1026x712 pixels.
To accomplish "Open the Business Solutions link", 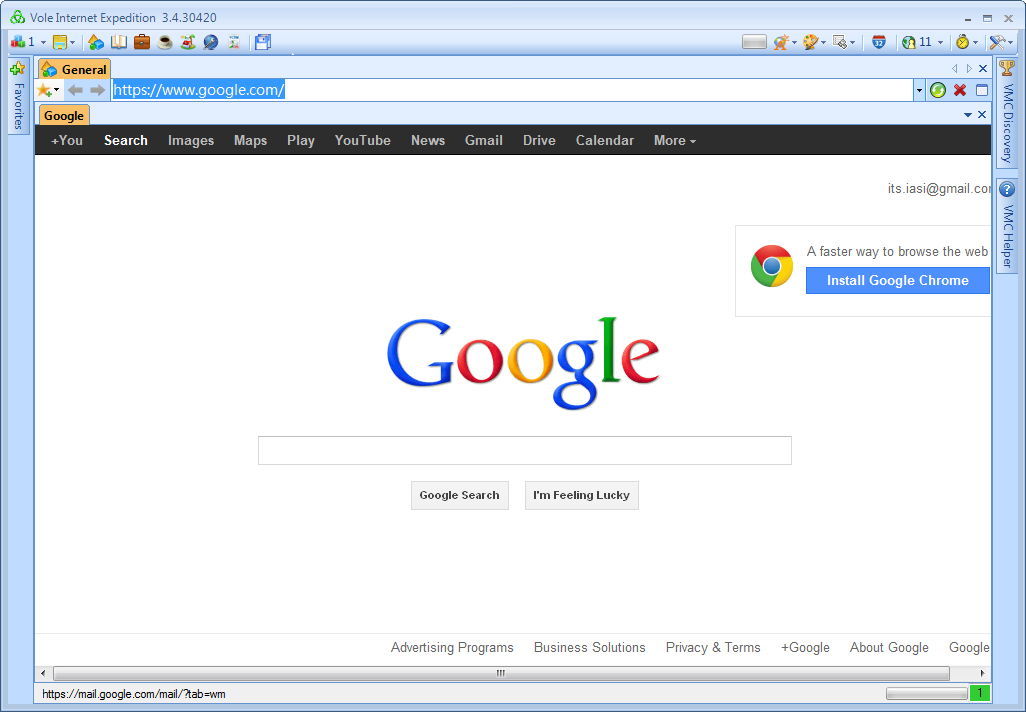I will 590,647.
